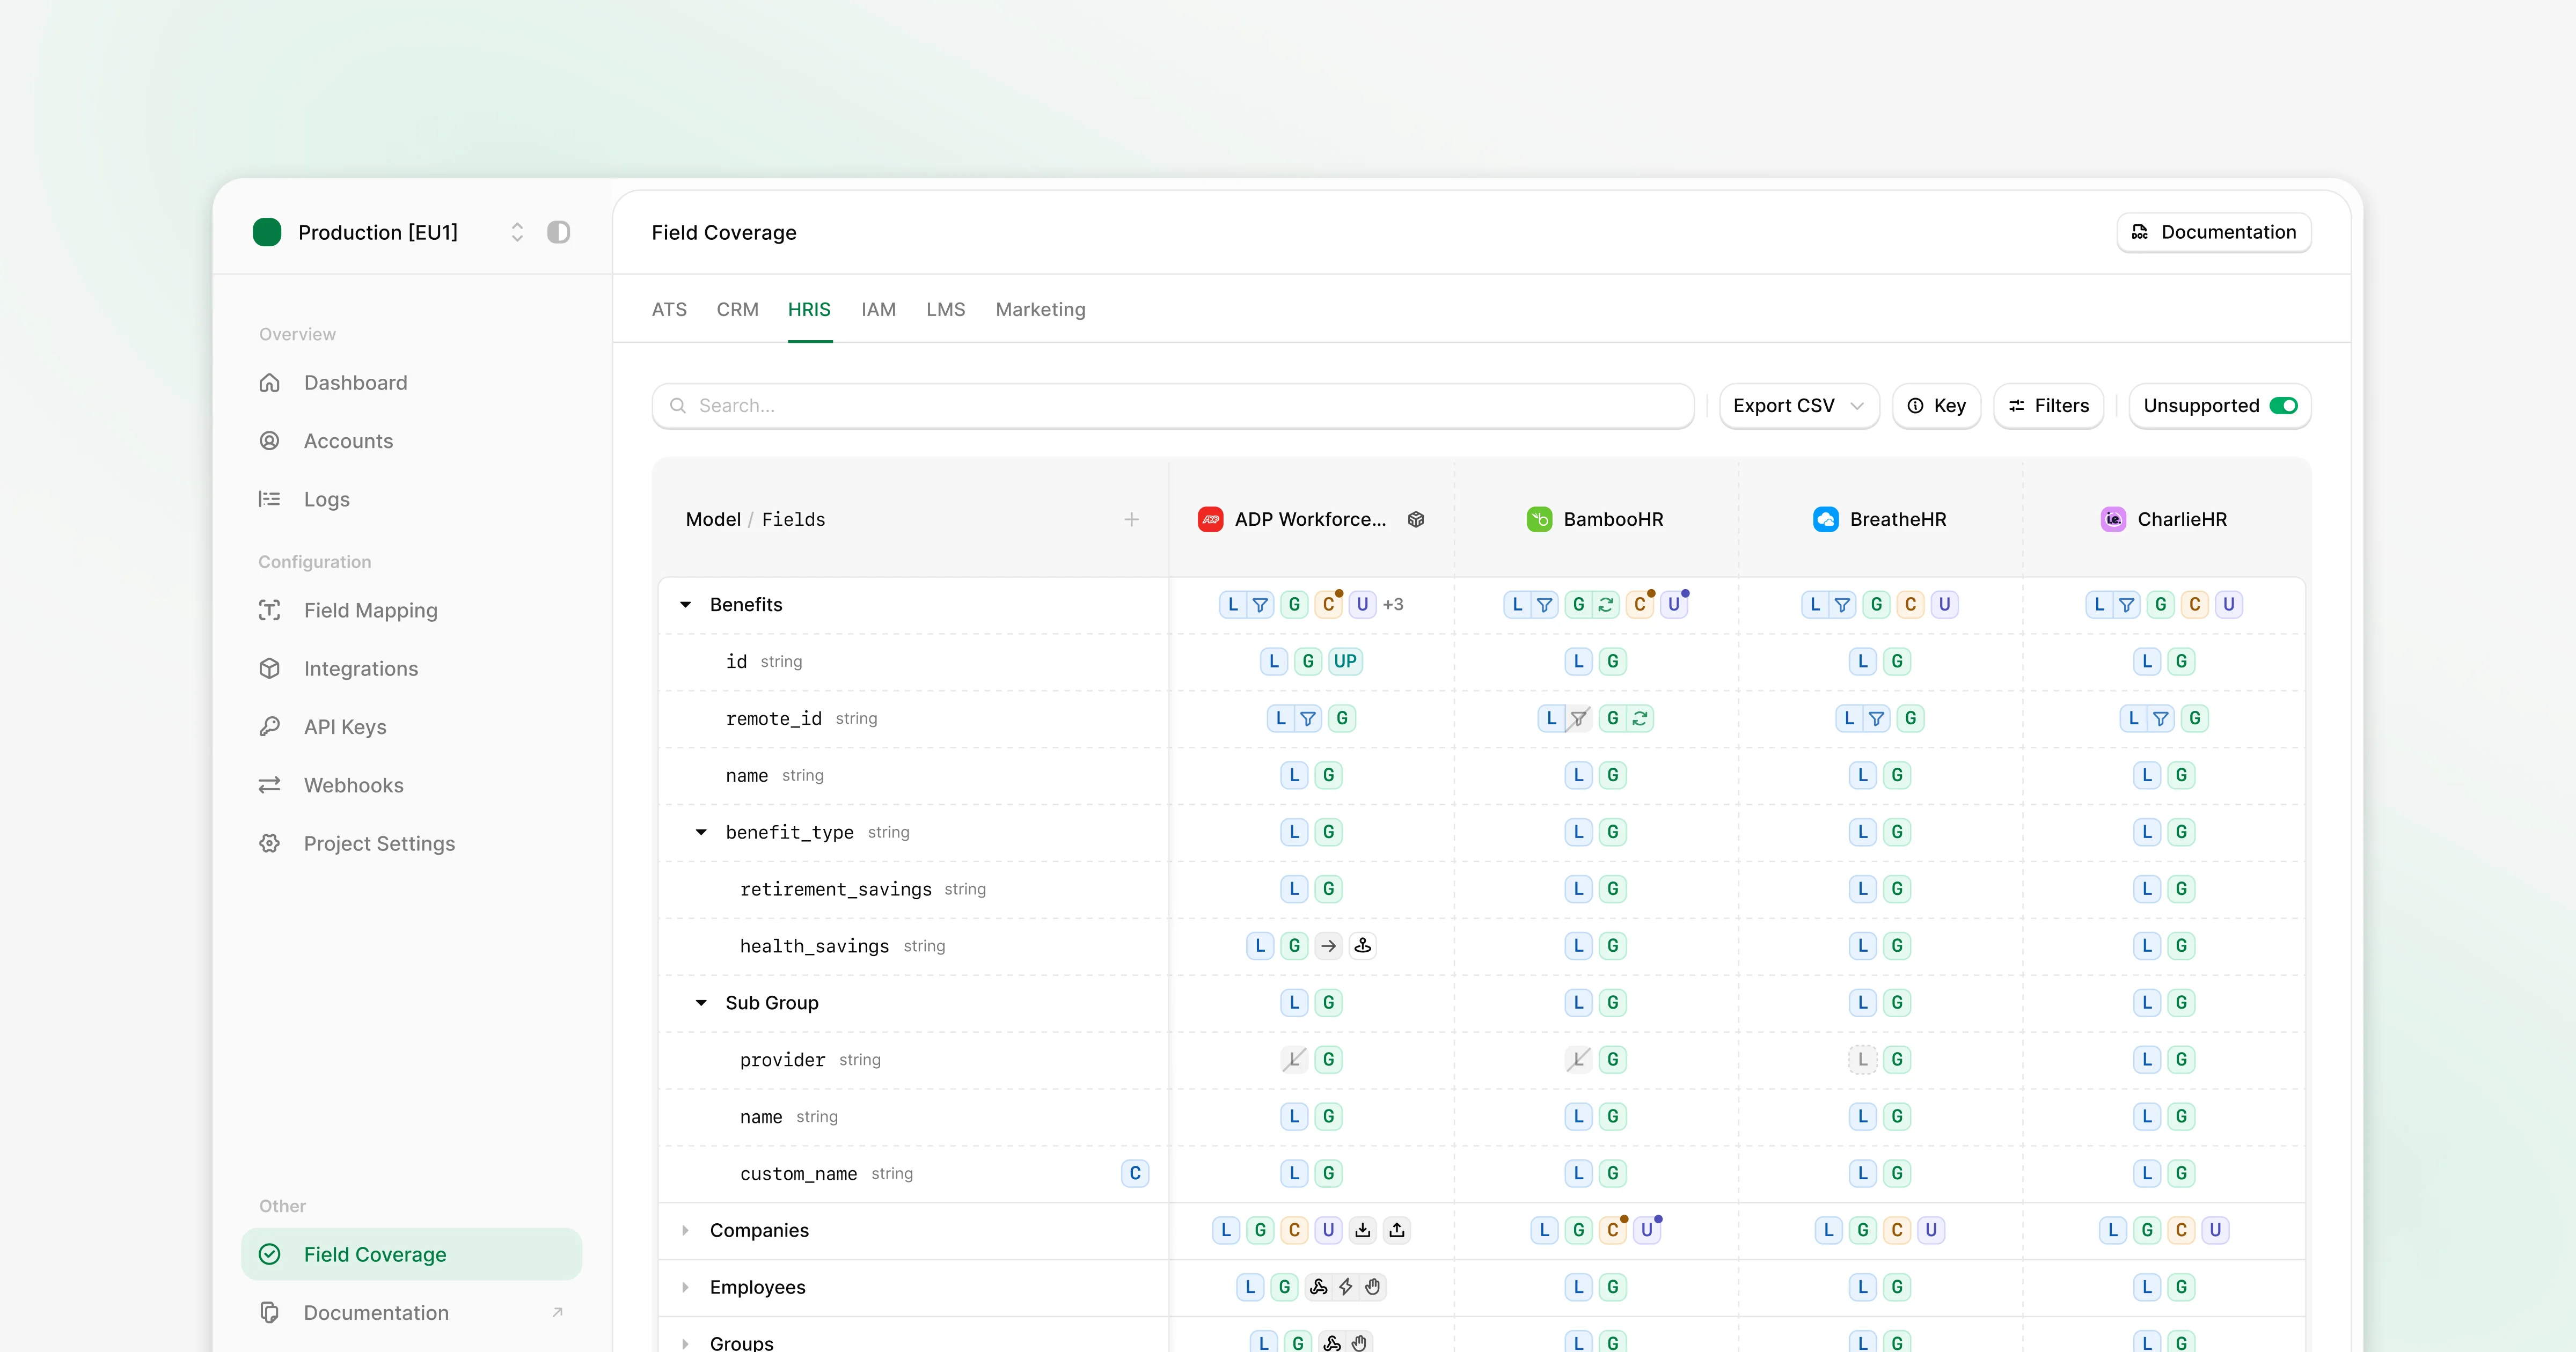Click the ADP Workforce logo in the column header
The width and height of the screenshot is (2576, 1352).
click(x=1210, y=519)
